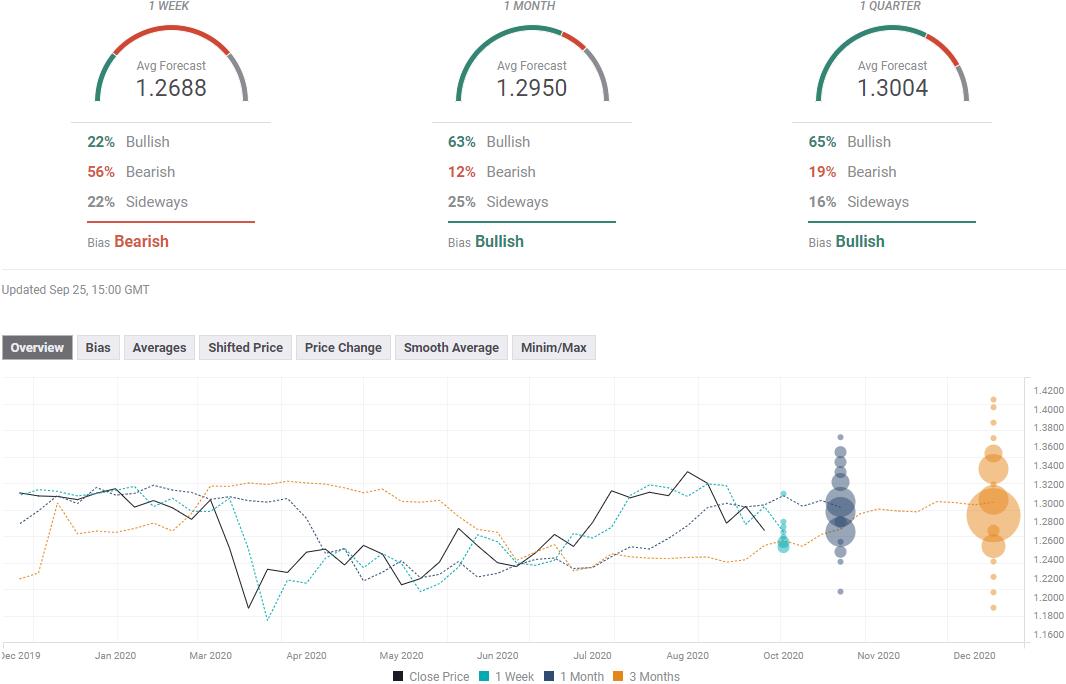Open the Smooth Average tab
The image size is (1066, 684).
(451, 348)
